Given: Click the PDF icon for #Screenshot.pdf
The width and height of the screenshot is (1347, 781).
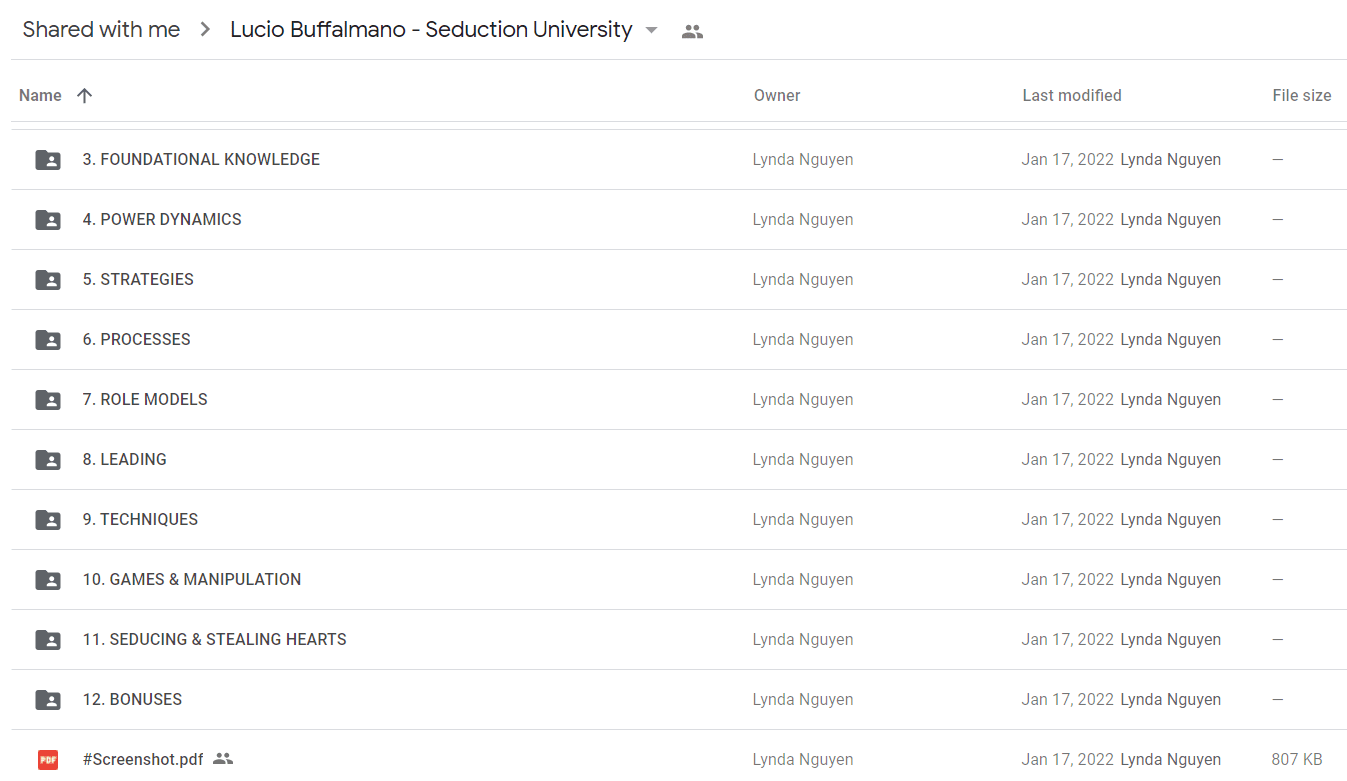Looking at the screenshot, I should click(x=48, y=760).
